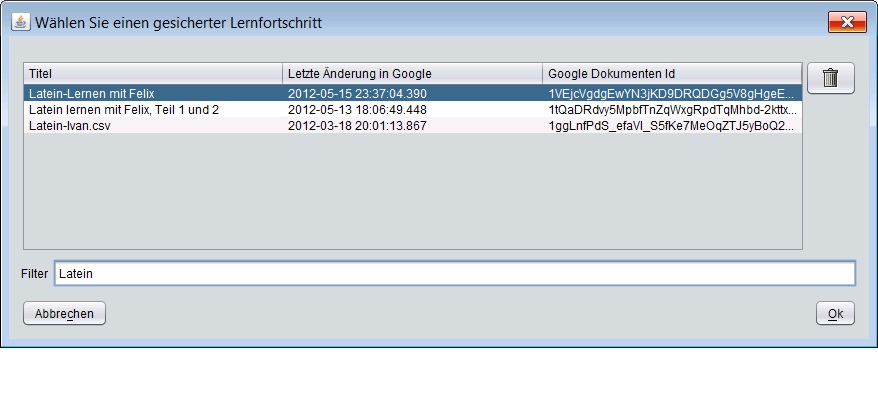Click the date 2012-05-15 23:37:04.390
The width and height of the screenshot is (878, 395).
[x=357, y=93]
